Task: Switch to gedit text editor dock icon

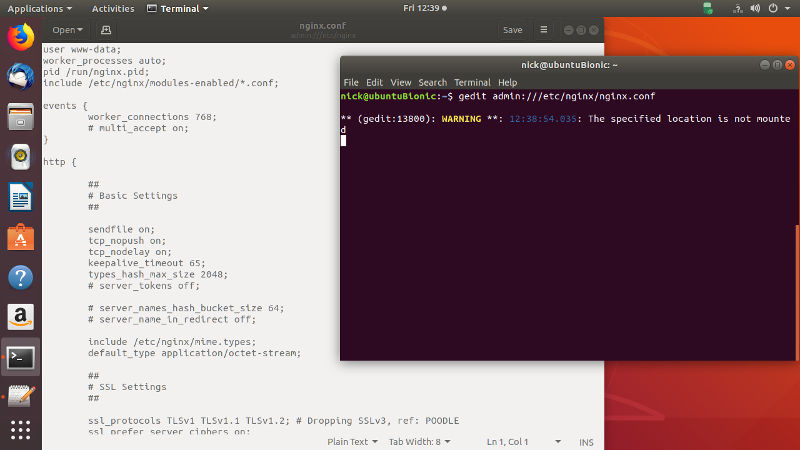Action: tap(20, 396)
